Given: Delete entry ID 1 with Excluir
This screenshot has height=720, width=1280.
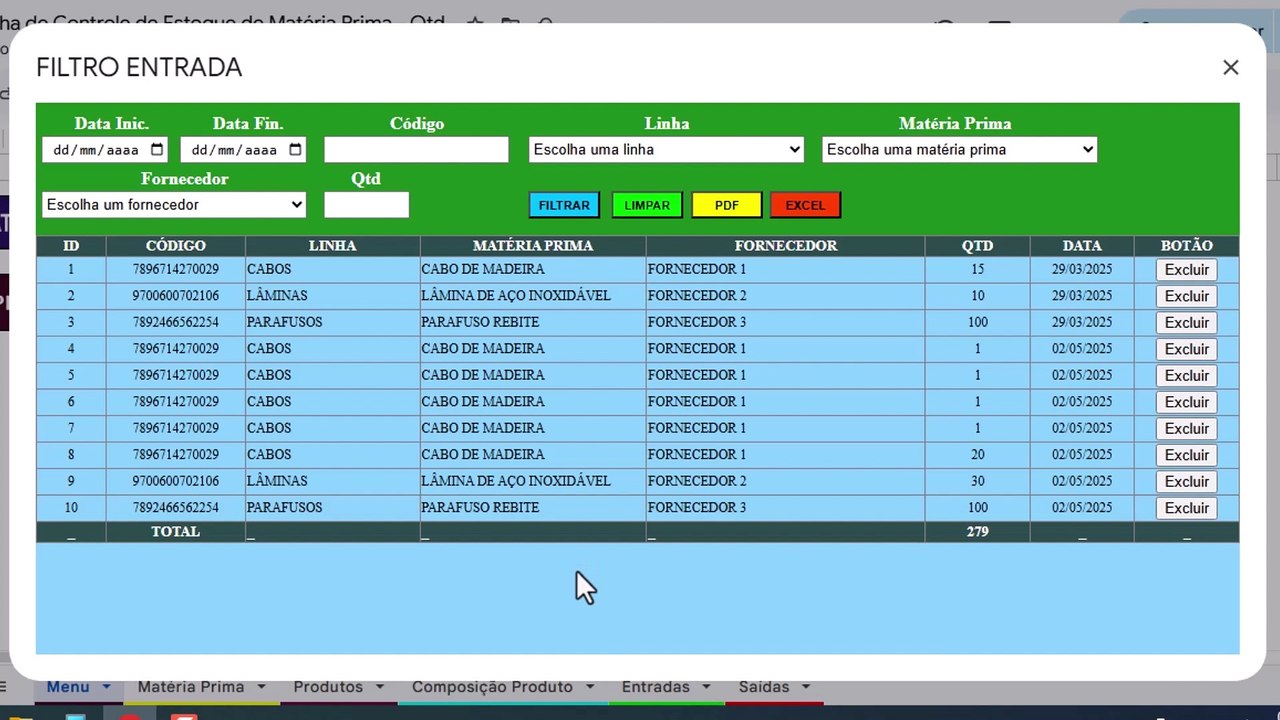Looking at the screenshot, I should (1187, 270).
